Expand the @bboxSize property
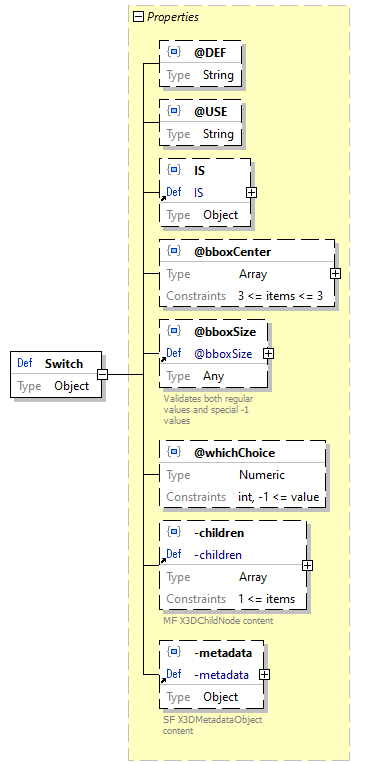This screenshot has height=764, width=365. pos(269,354)
